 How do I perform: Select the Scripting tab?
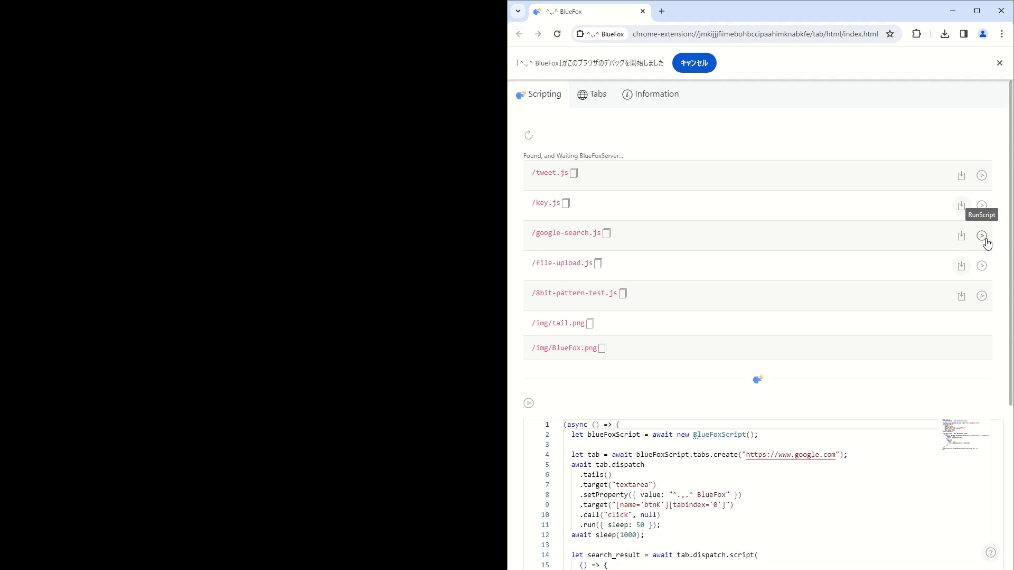538,94
